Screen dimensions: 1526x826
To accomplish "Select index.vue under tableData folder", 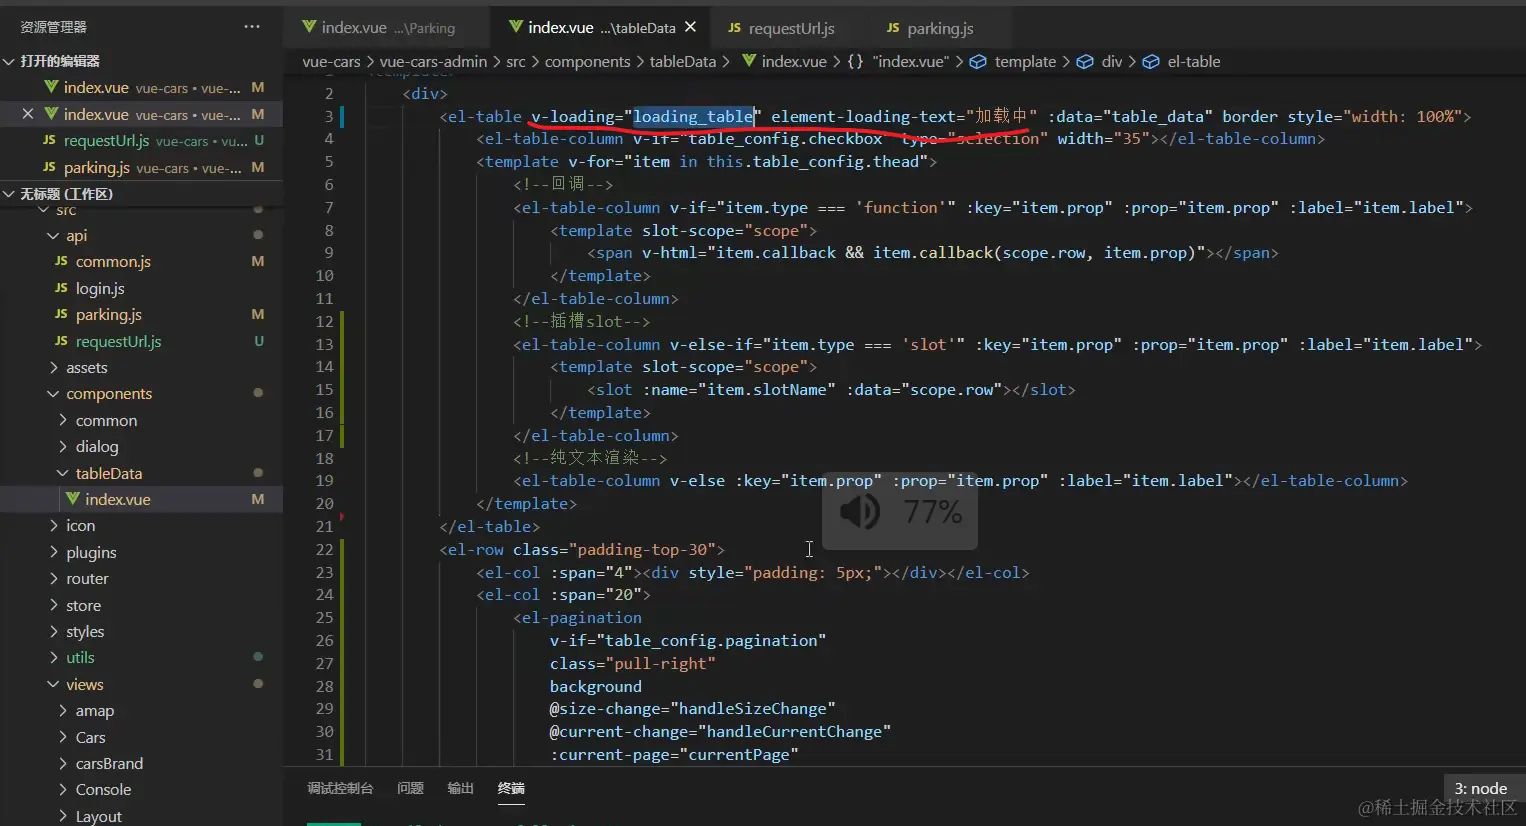I will pyautogui.click(x=117, y=499).
